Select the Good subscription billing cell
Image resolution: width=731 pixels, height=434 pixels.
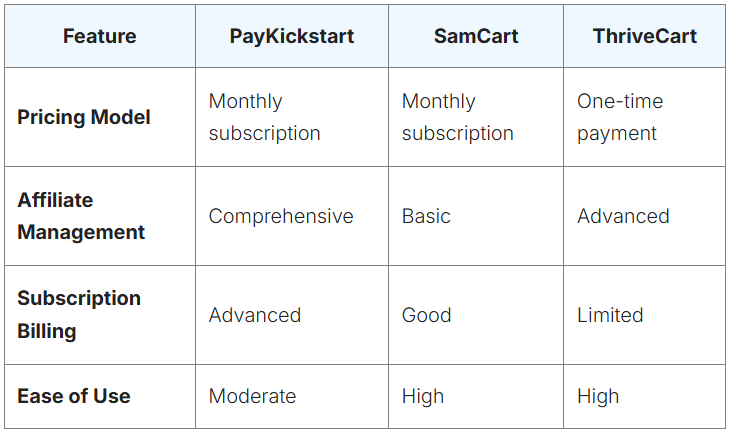426,315
